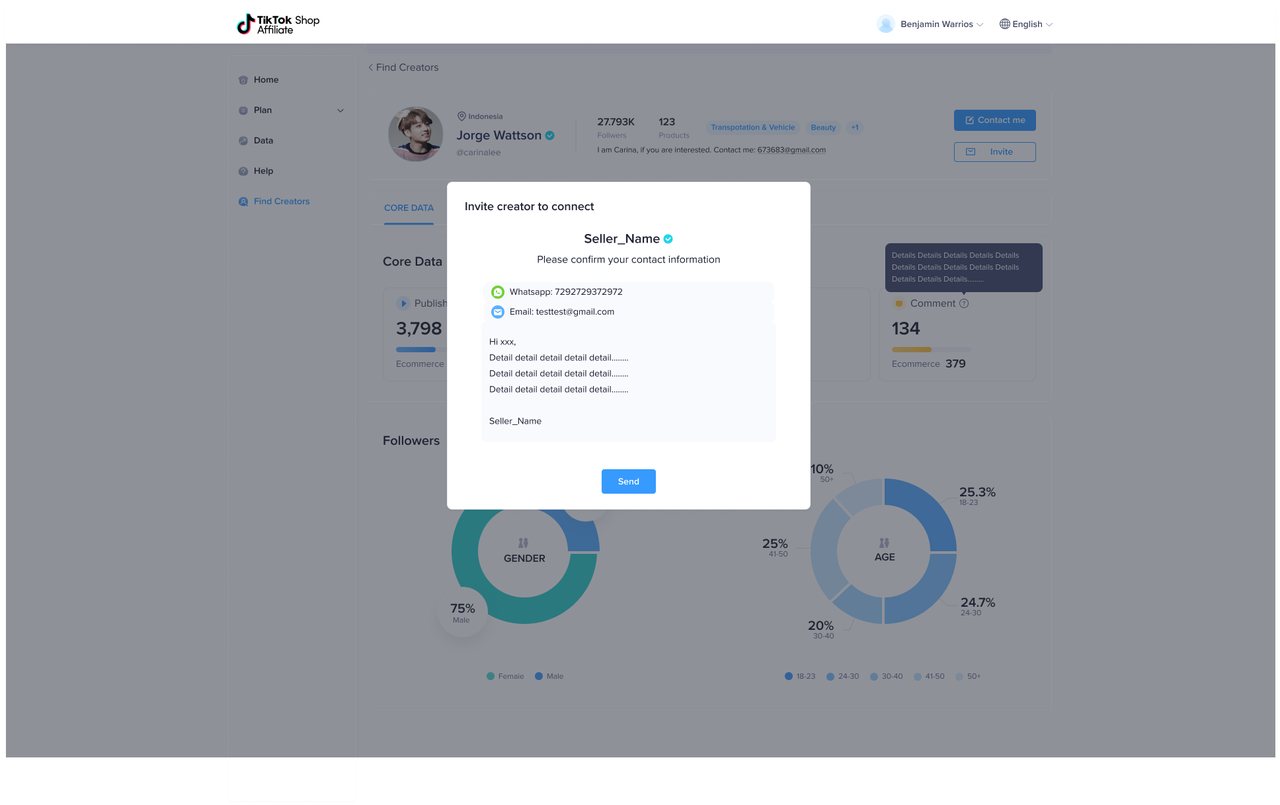Viewport: 1280px width, 805px height.
Task: Open Help in the sidebar
Action: pos(263,171)
